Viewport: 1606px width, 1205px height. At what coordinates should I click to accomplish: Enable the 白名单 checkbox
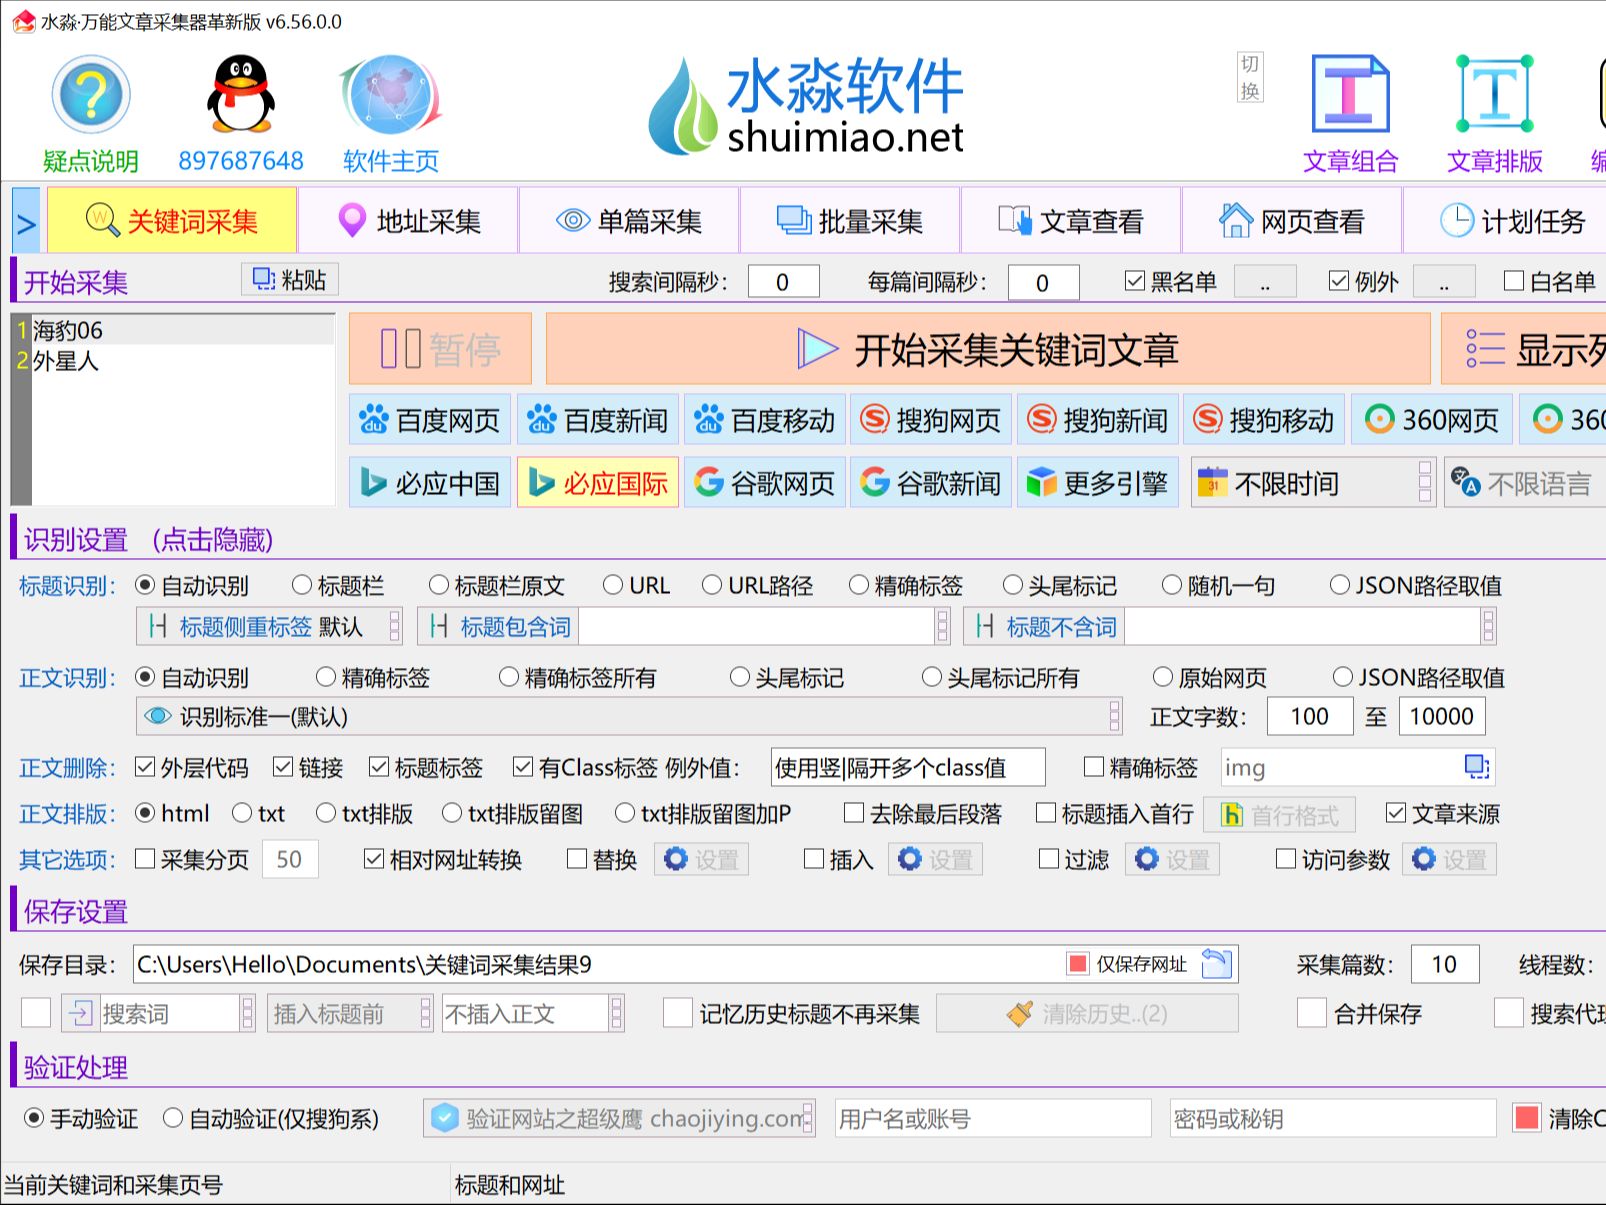coord(1514,281)
